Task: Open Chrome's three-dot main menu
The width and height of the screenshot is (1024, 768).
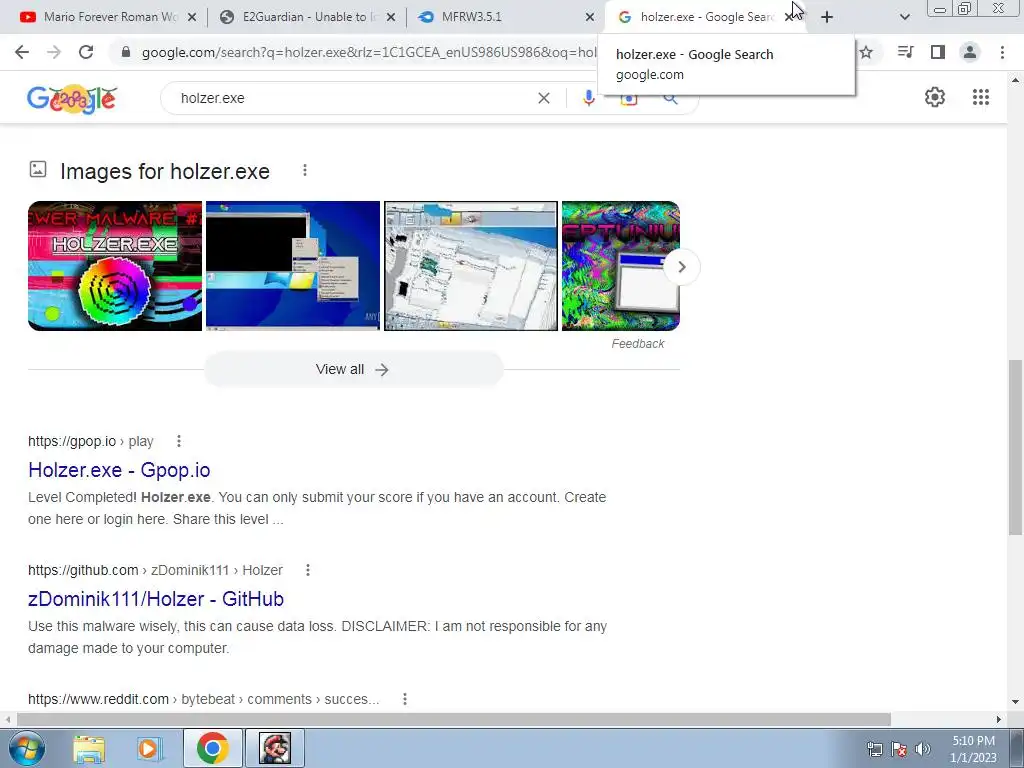Action: pos(1002,52)
